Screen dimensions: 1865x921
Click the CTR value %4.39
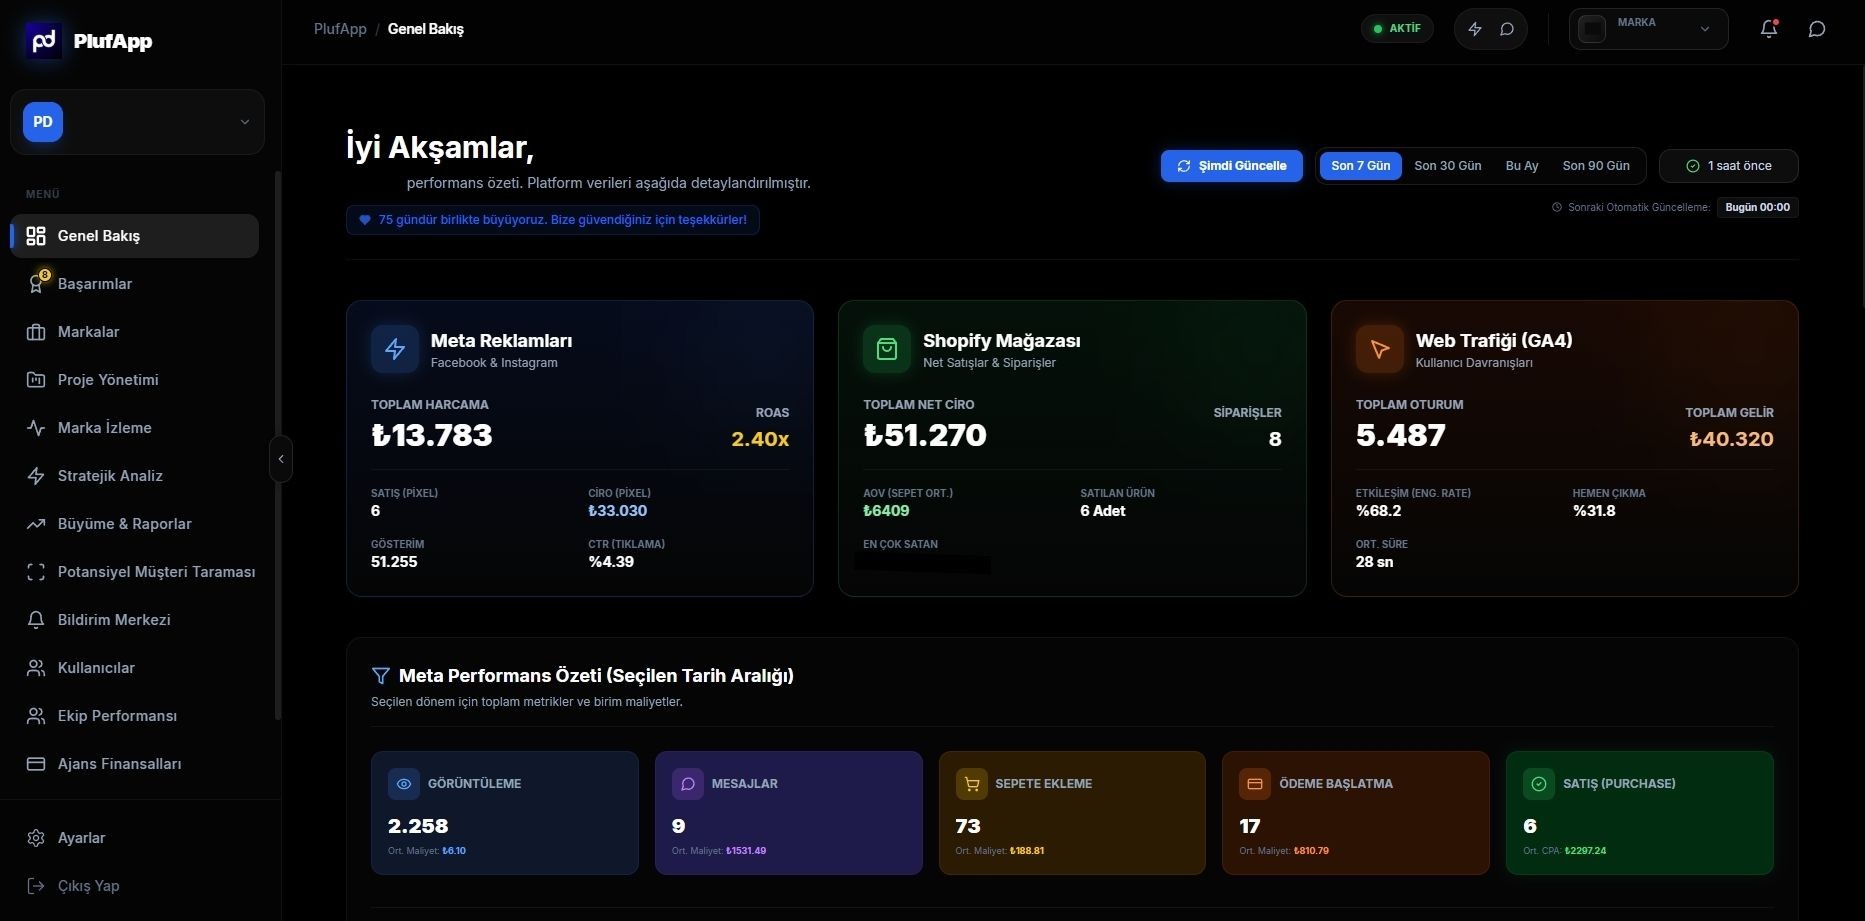[x=611, y=562]
